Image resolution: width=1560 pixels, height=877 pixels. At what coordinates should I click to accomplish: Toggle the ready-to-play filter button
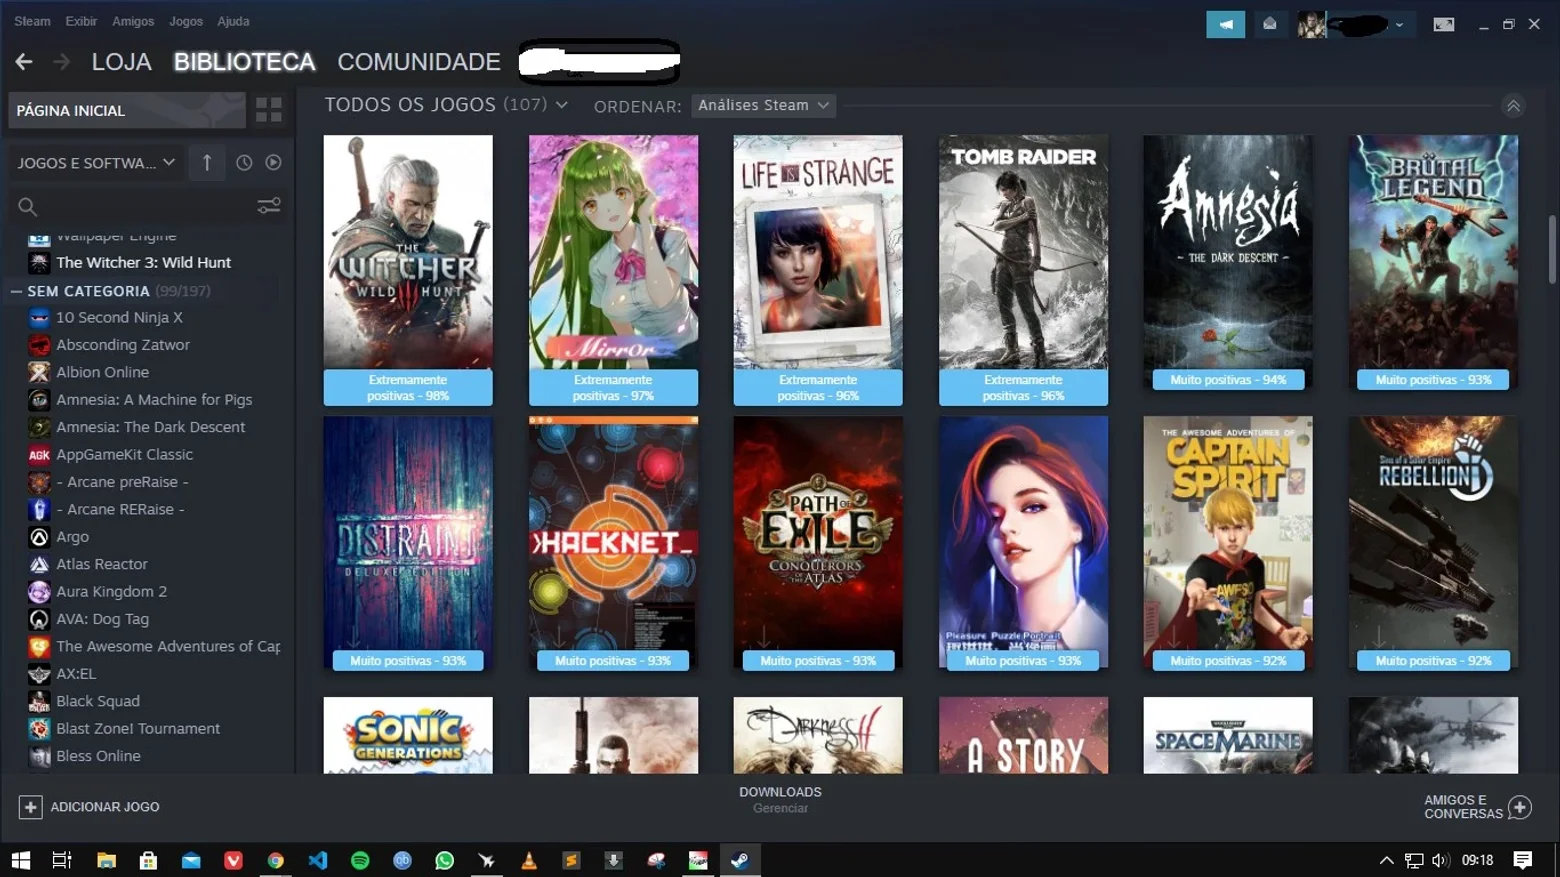pyautogui.click(x=273, y=162)
